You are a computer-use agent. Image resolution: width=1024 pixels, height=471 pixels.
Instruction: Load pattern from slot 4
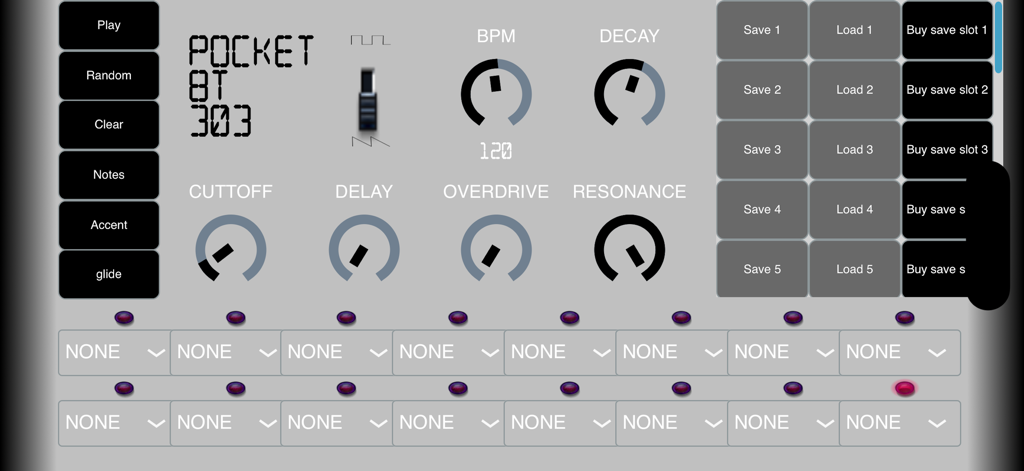click(x=855, y=210)
